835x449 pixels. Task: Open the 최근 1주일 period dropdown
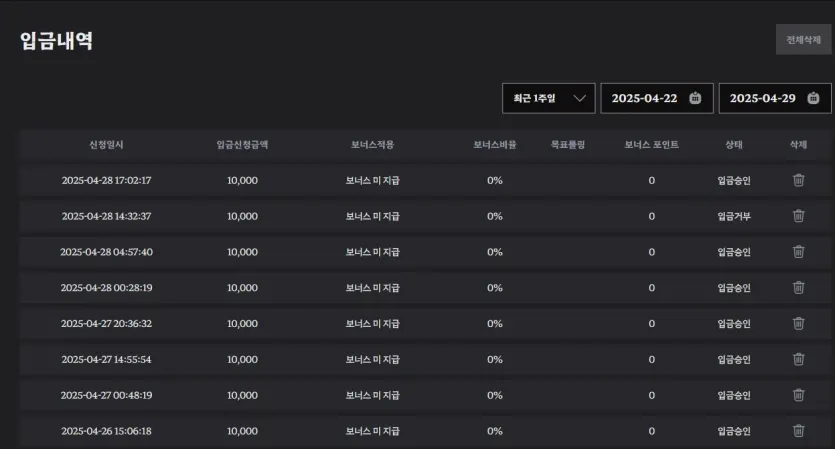click(x=549, y=98)
